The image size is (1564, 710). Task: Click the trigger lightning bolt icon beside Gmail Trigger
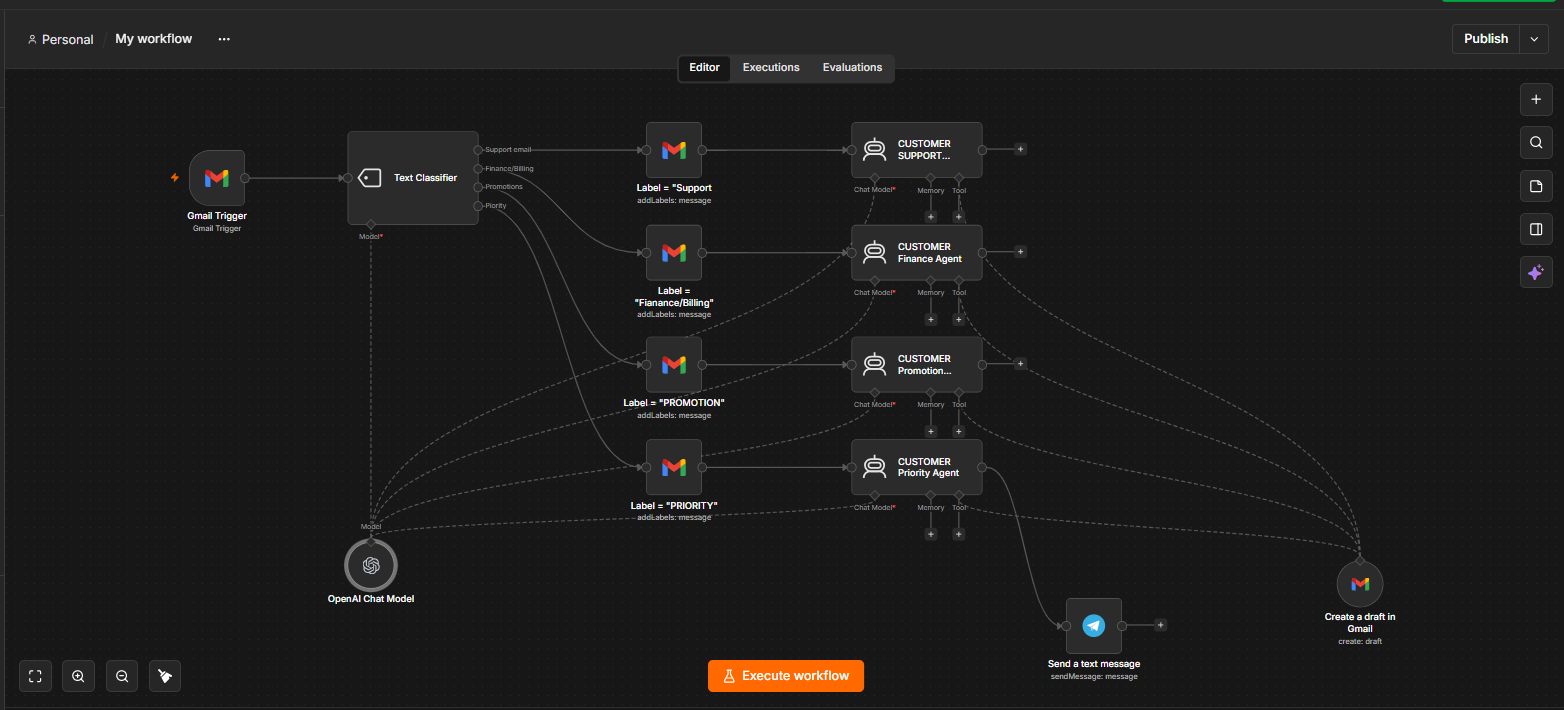tap(175, 178)
